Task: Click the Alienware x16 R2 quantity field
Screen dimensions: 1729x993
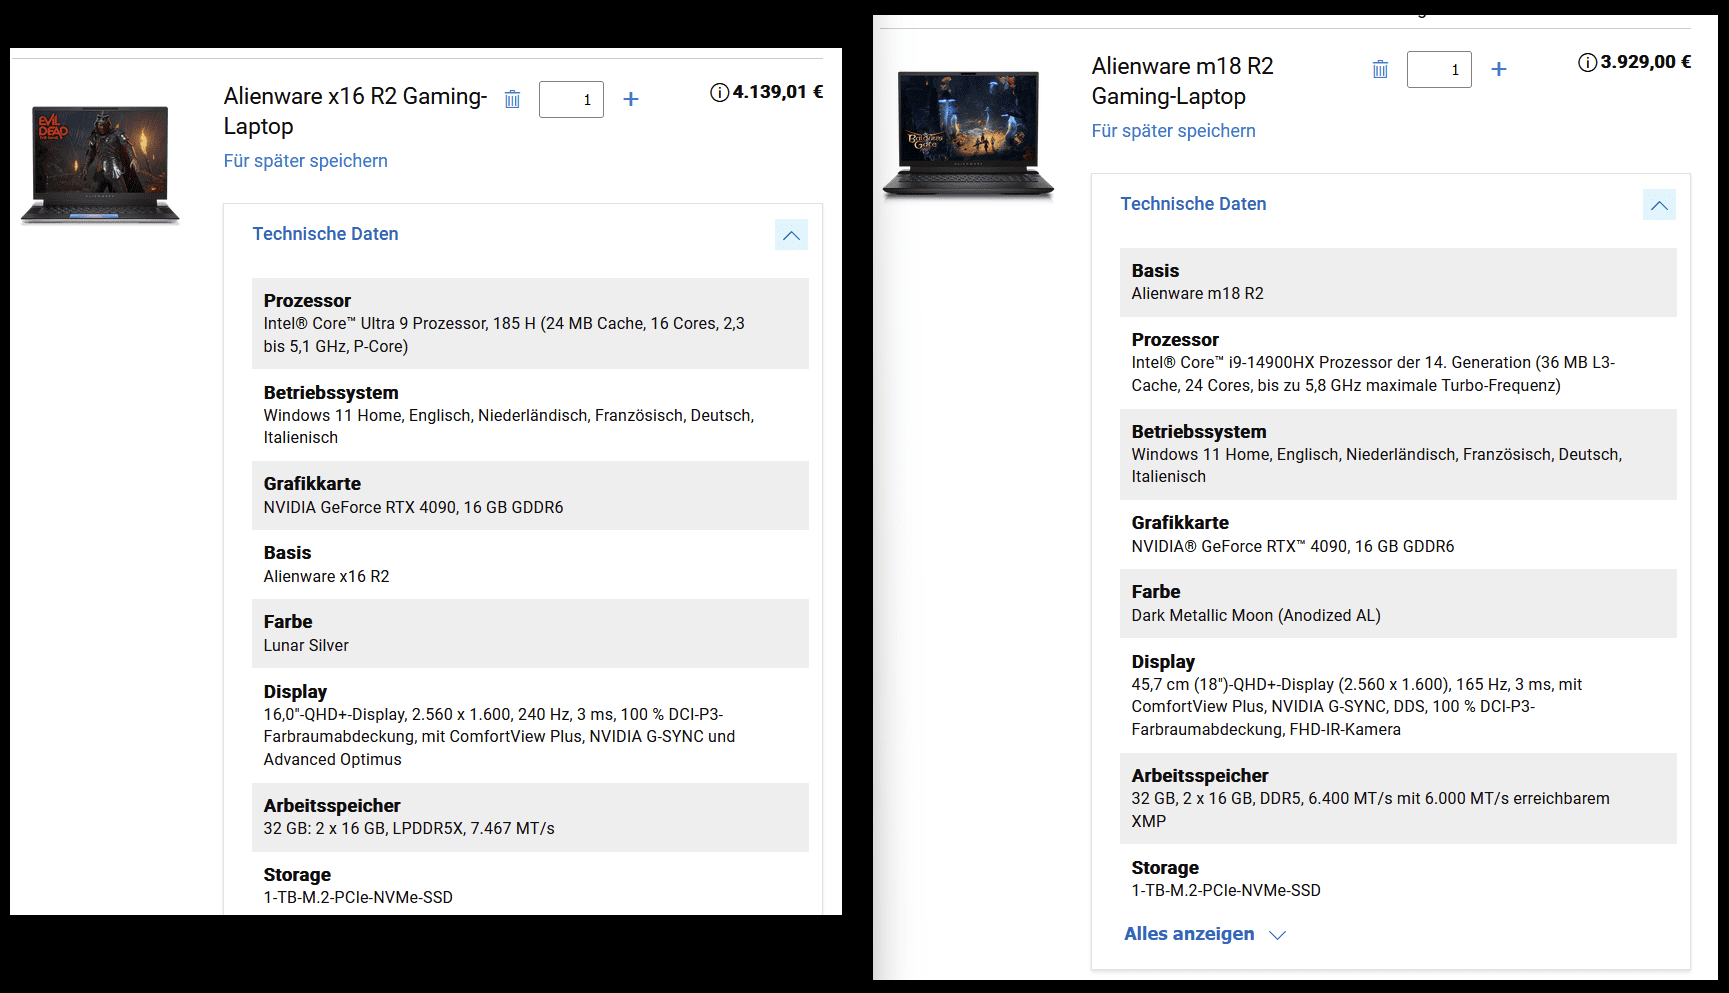Action: pos(571,99)
